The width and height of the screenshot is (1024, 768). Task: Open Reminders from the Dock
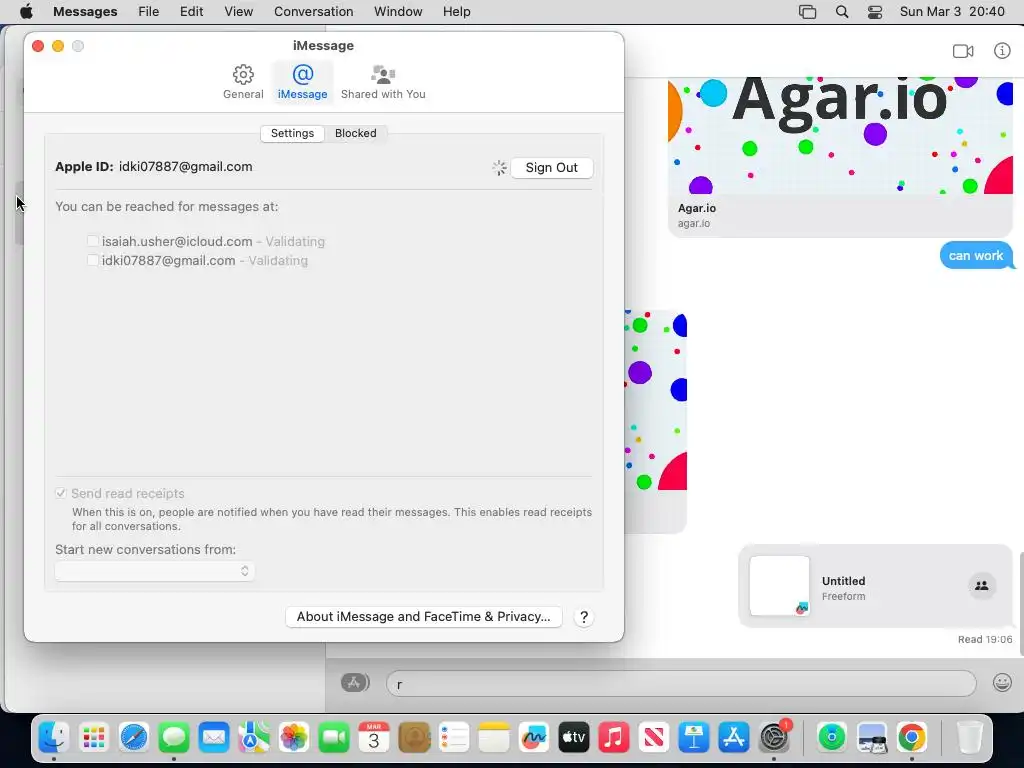[x=454, y=738]
